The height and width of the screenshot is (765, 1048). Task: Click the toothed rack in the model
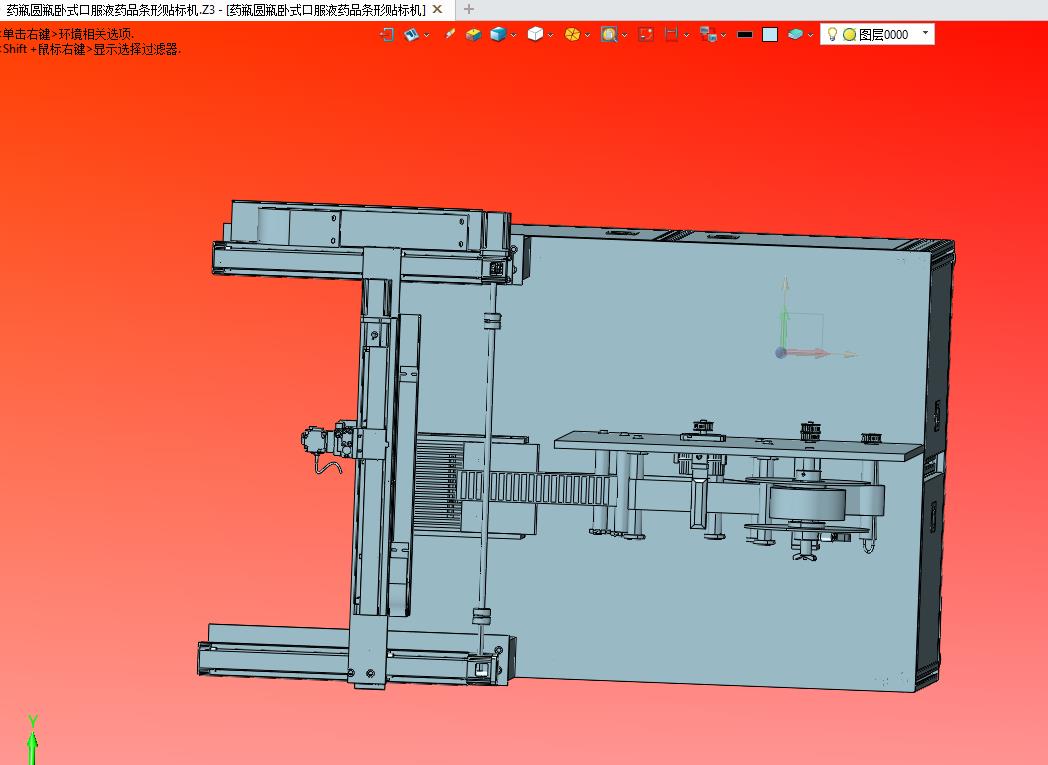(535, 486)
